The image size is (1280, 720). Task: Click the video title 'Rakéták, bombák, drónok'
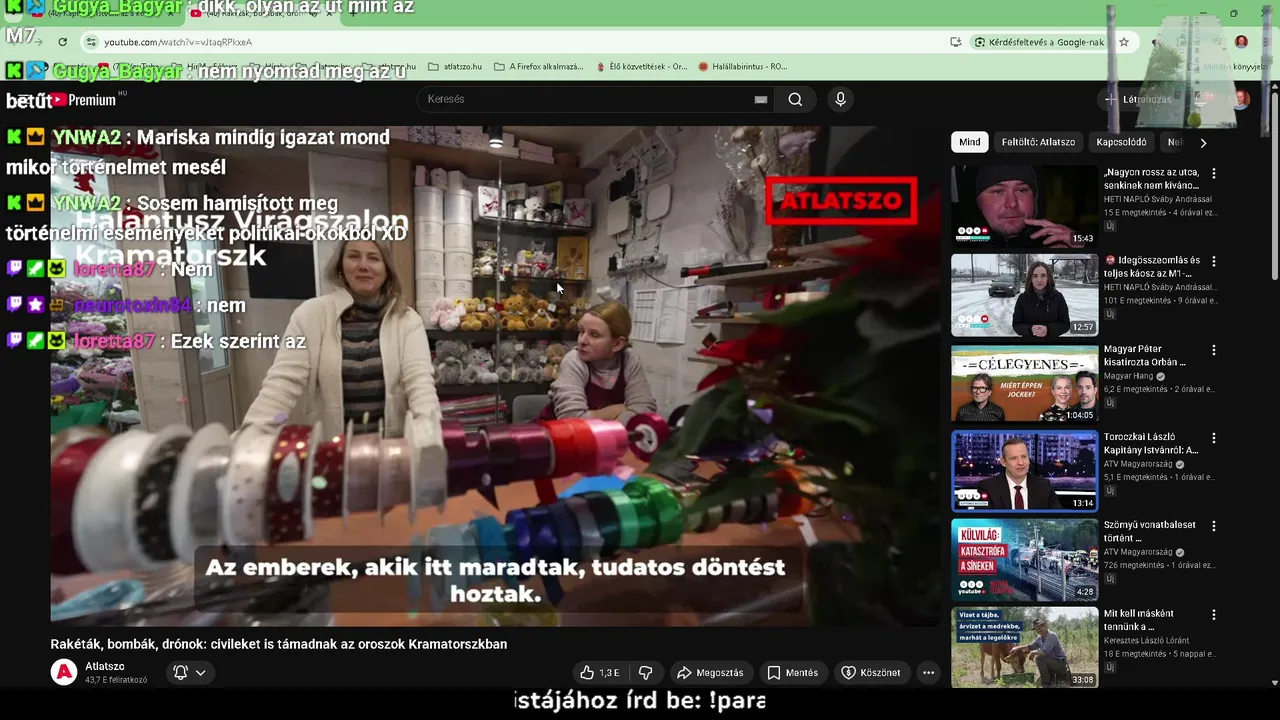pyautogui.click(x=279, y=644)
